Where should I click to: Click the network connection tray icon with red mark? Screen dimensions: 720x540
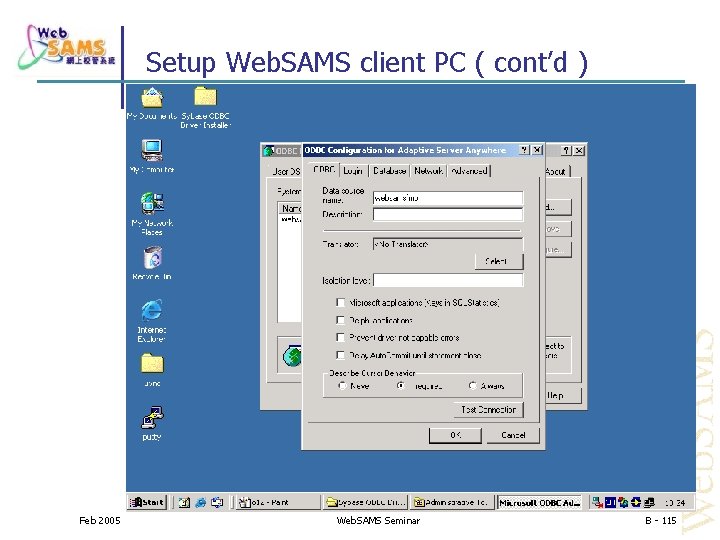597,502
